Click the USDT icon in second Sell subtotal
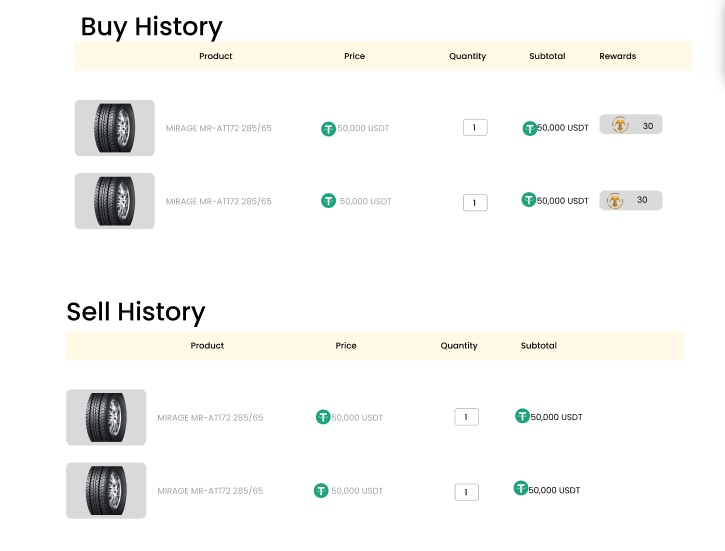The width and height of the screenshot is (725, 551). (x=521, y=488)
